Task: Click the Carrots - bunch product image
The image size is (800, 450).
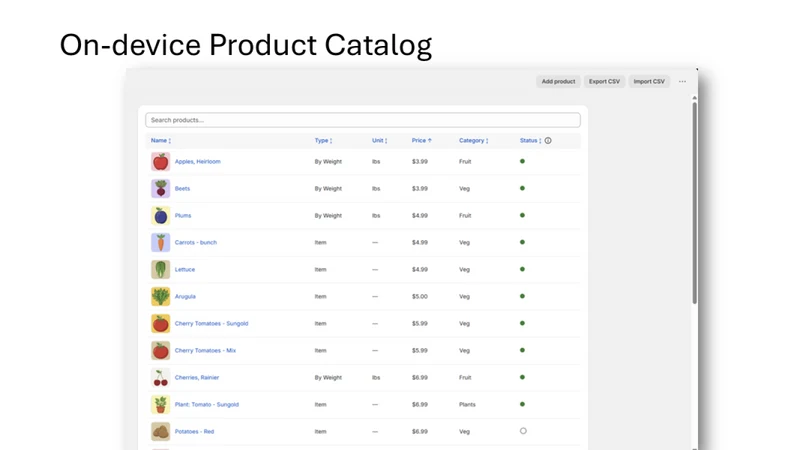Action: (x=160, y=243)
